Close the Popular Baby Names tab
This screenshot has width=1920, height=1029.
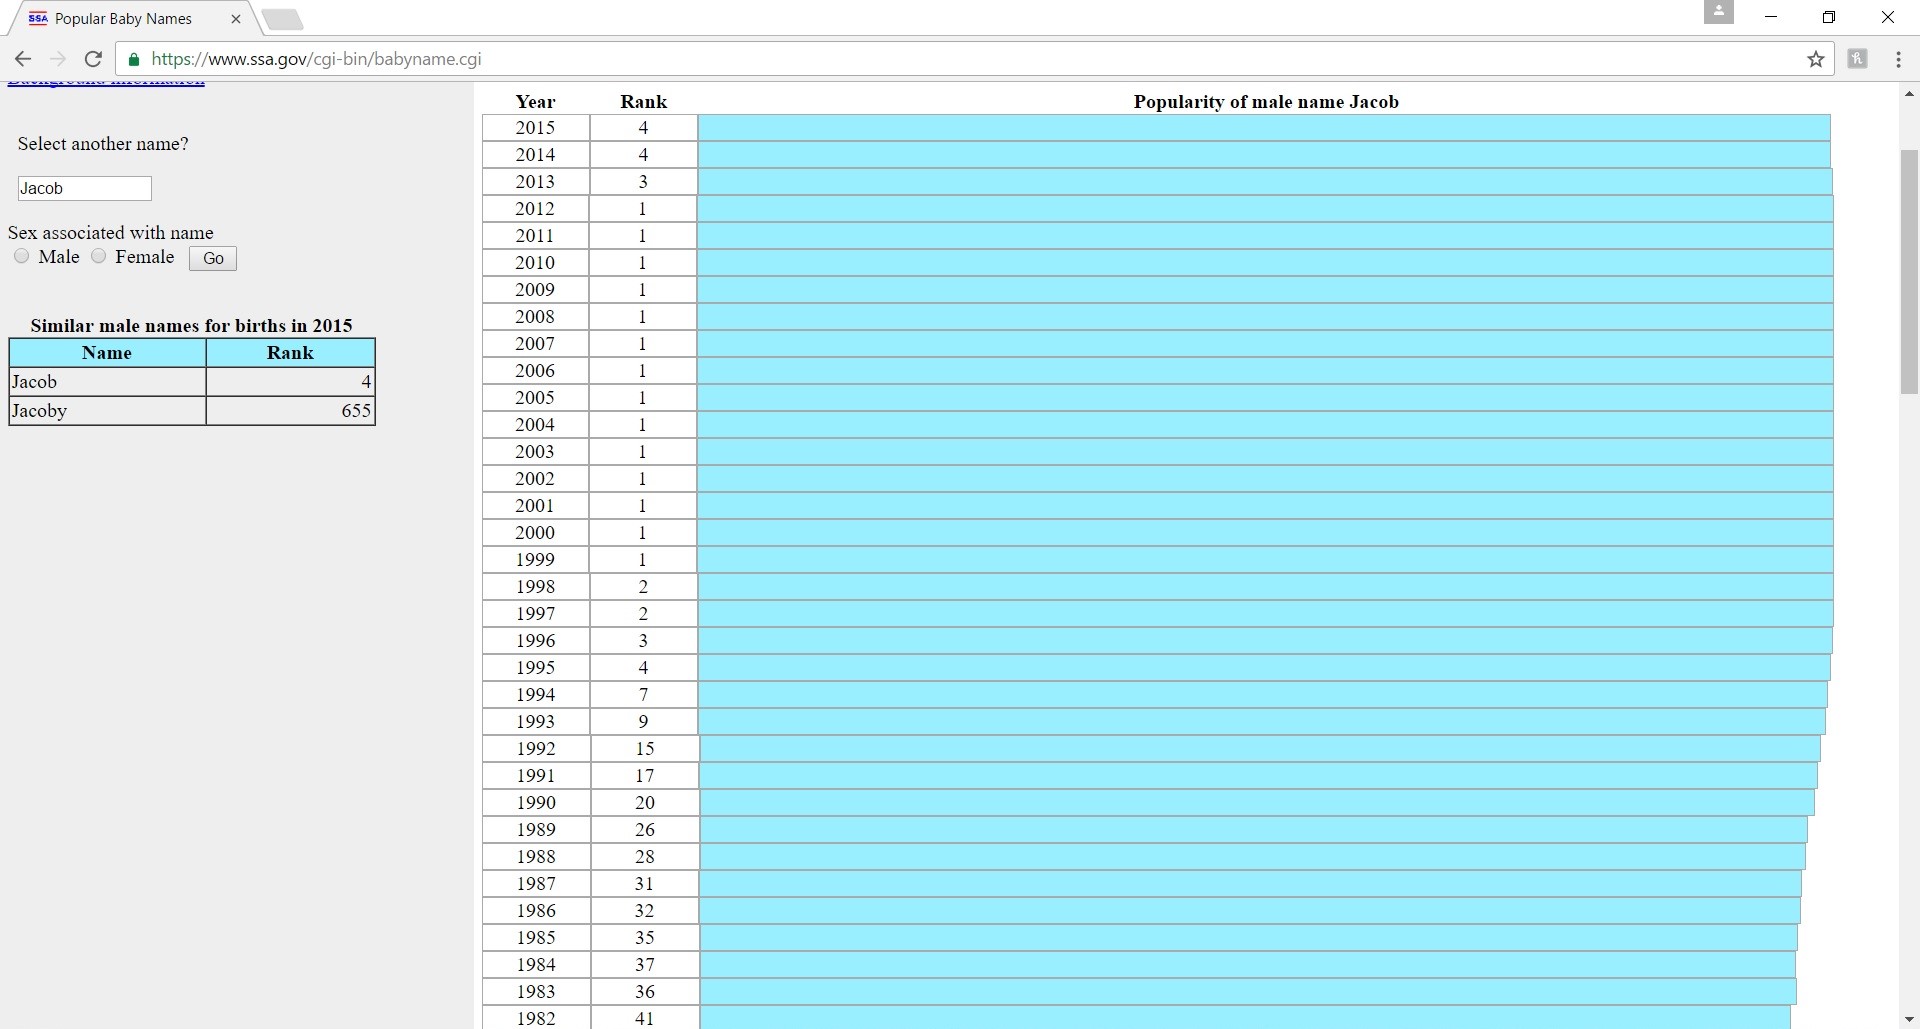pyautogui.click(x=236, y=19)
